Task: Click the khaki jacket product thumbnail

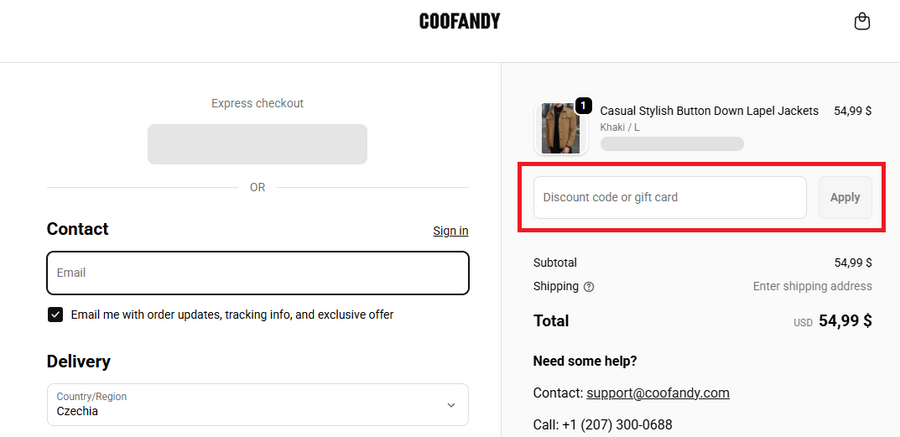Action: point(560,129)
